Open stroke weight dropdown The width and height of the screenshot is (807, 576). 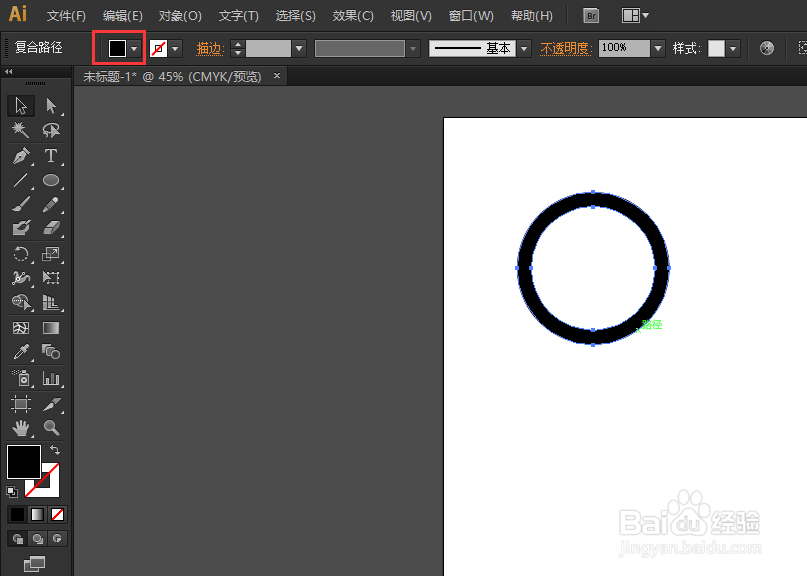pos(299,49)
